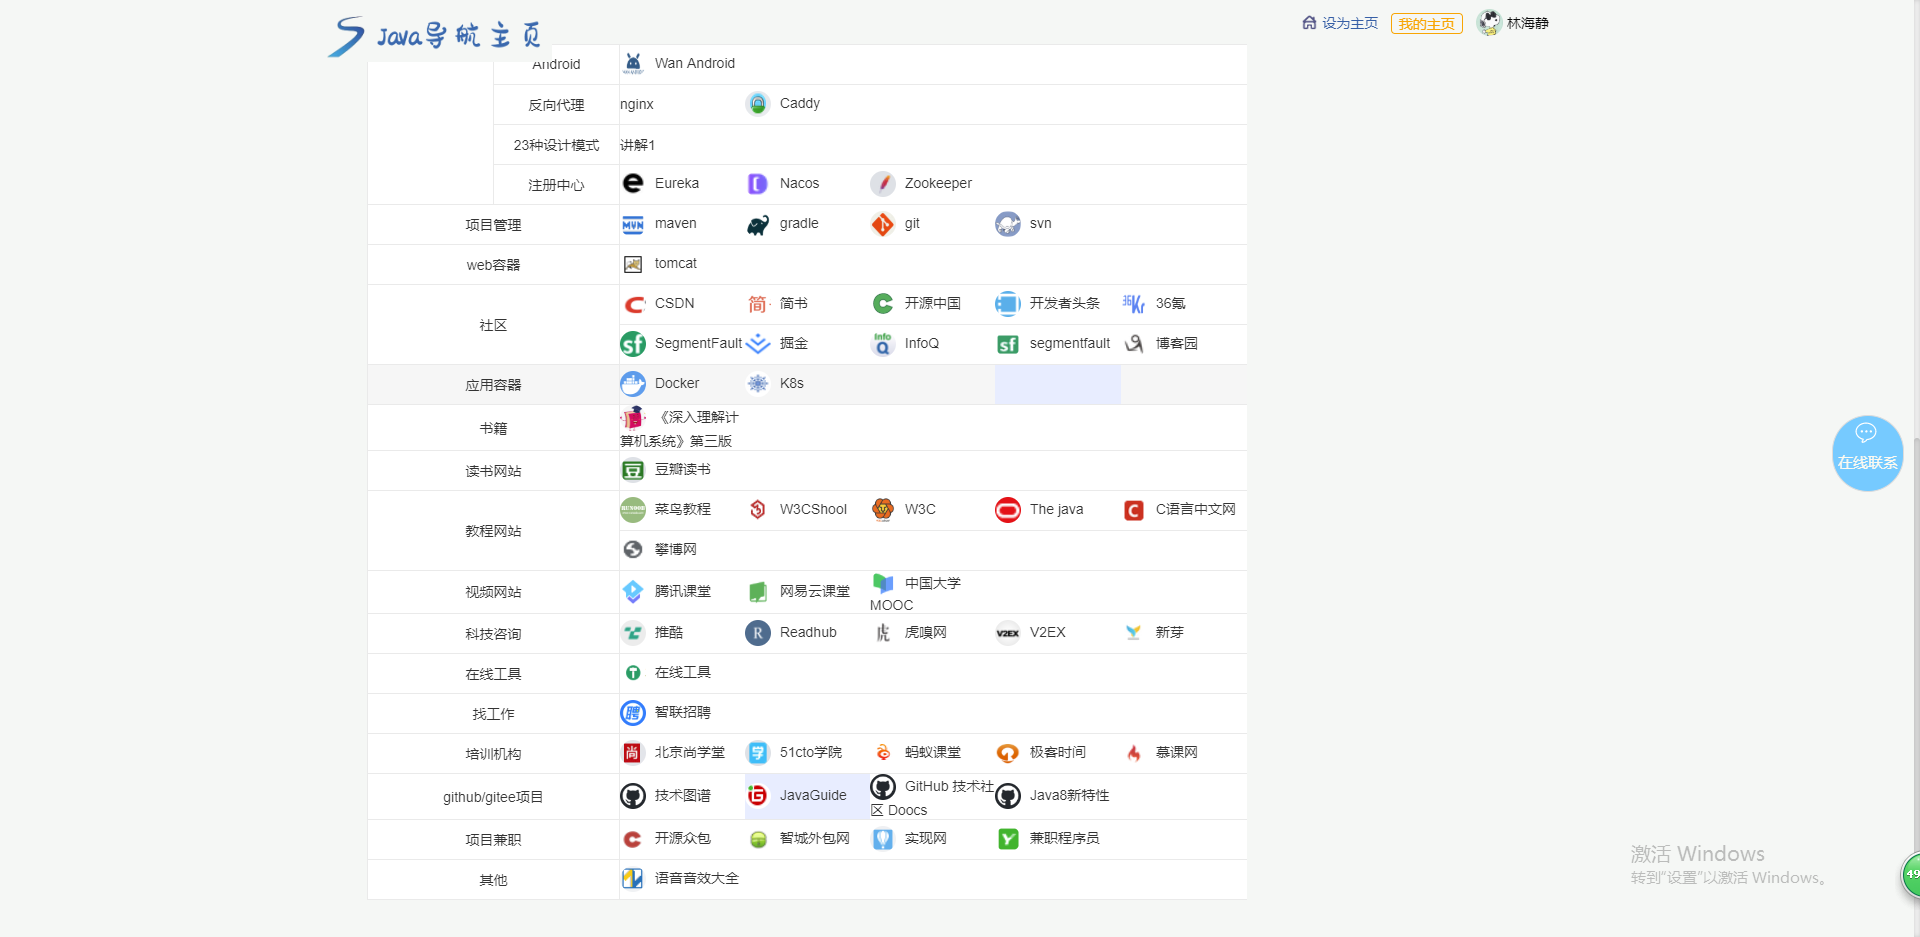Open the 在线工具 link beside its icon

[x=683, y=672]
